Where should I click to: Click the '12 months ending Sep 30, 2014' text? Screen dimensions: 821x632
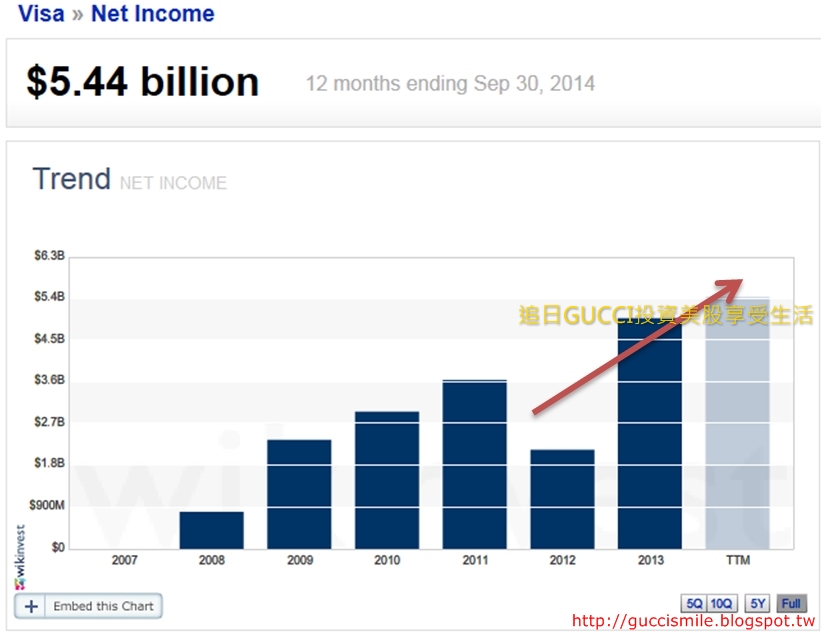click(x=450, y=84)
